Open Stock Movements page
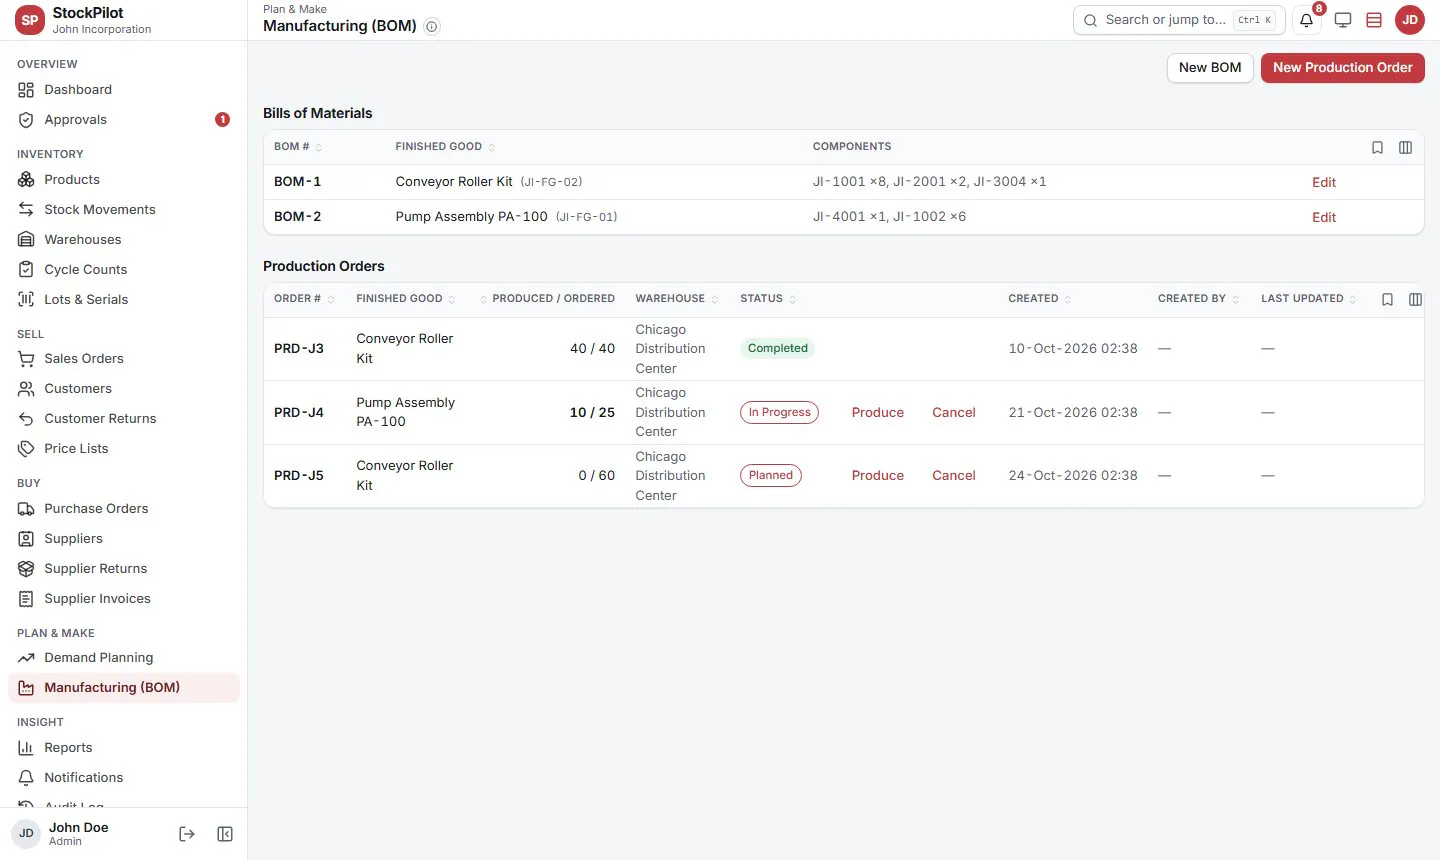1440x860 pixels. tap(124, 210)
